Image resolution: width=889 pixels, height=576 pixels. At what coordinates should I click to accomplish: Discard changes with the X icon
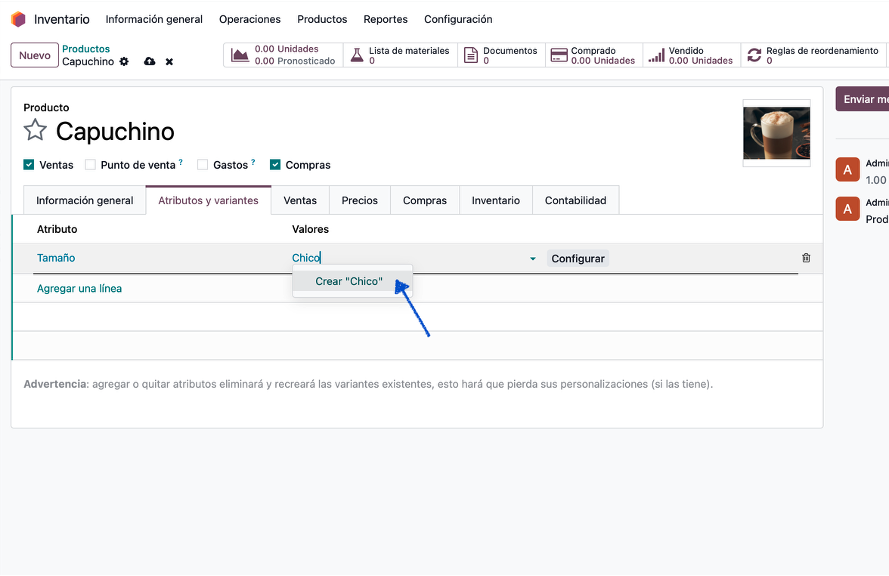click(x=169, y=62)
